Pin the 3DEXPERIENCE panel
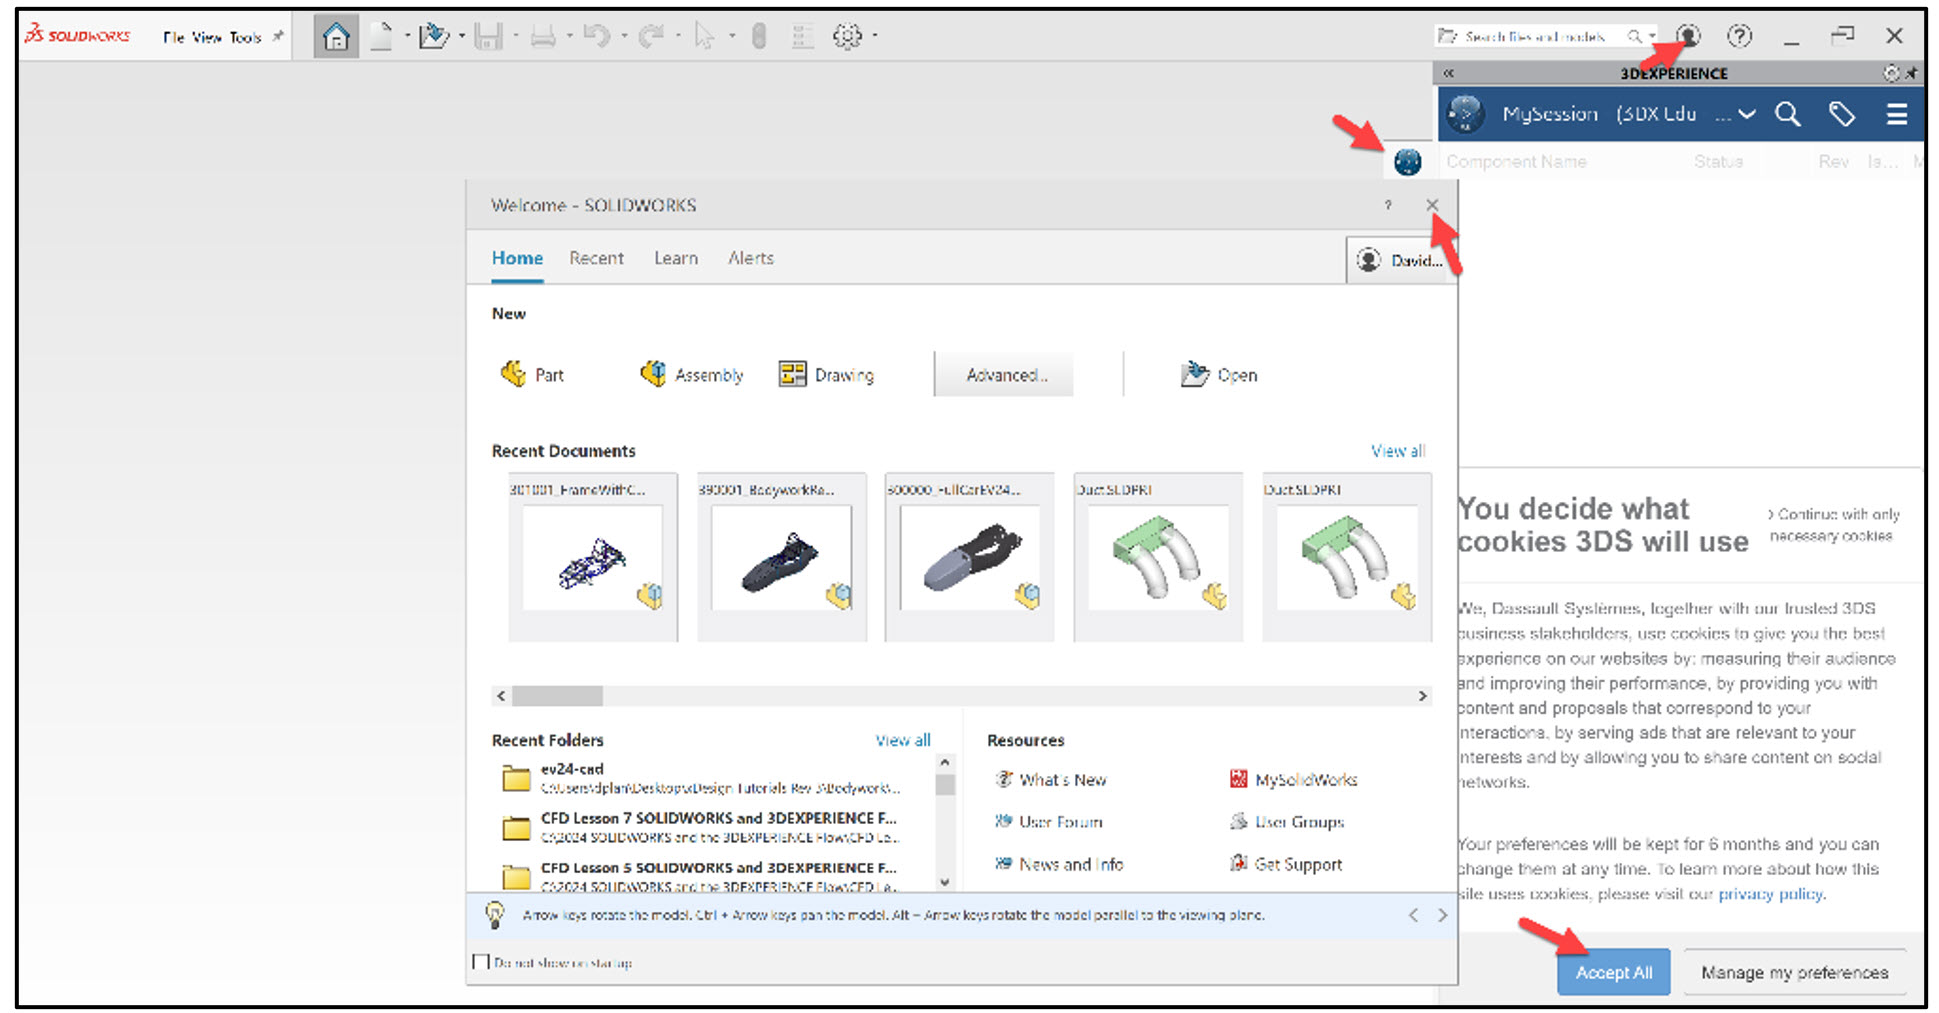 tap(1911, 72)
